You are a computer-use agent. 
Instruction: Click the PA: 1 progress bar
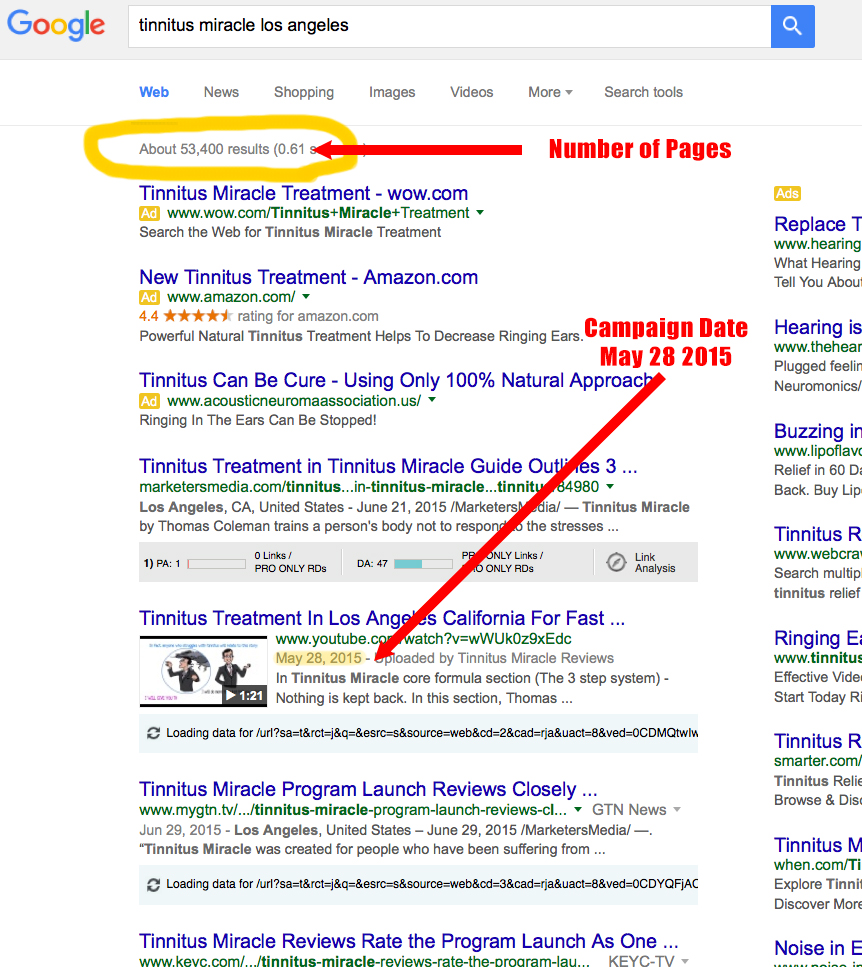(x=216, y=564)
